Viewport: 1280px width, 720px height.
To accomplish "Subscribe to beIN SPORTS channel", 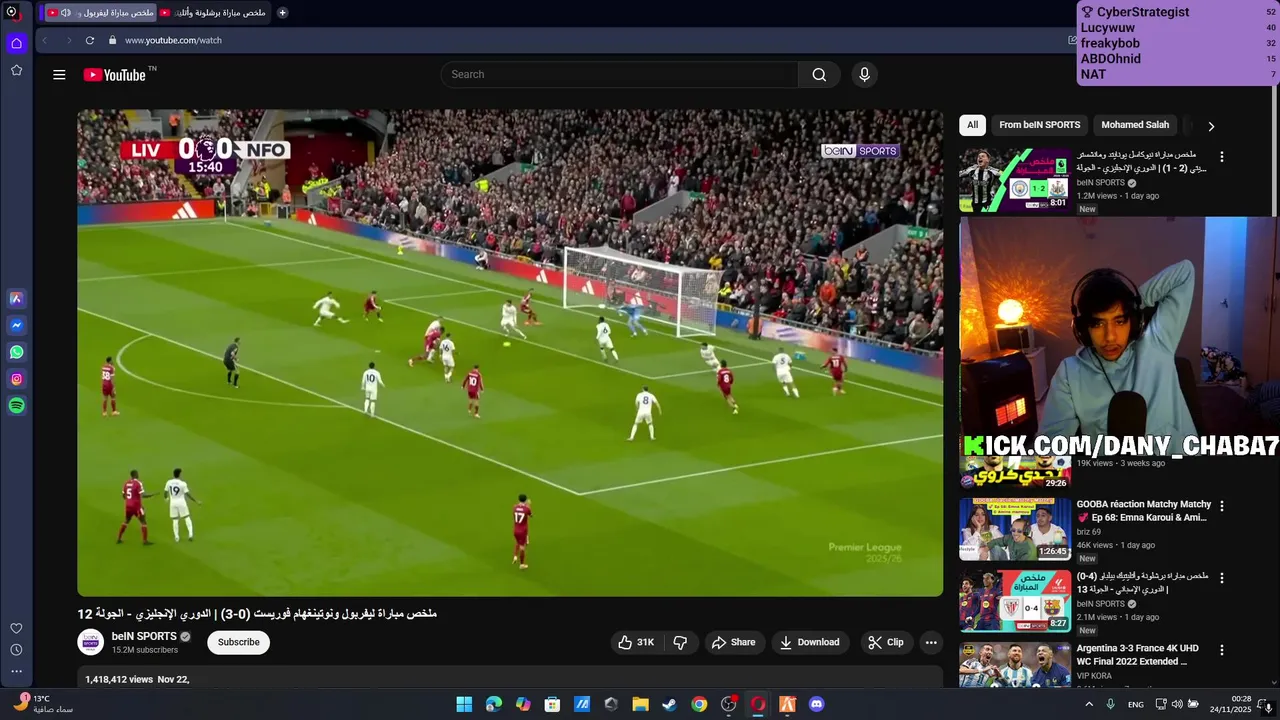I will [239, 642].
